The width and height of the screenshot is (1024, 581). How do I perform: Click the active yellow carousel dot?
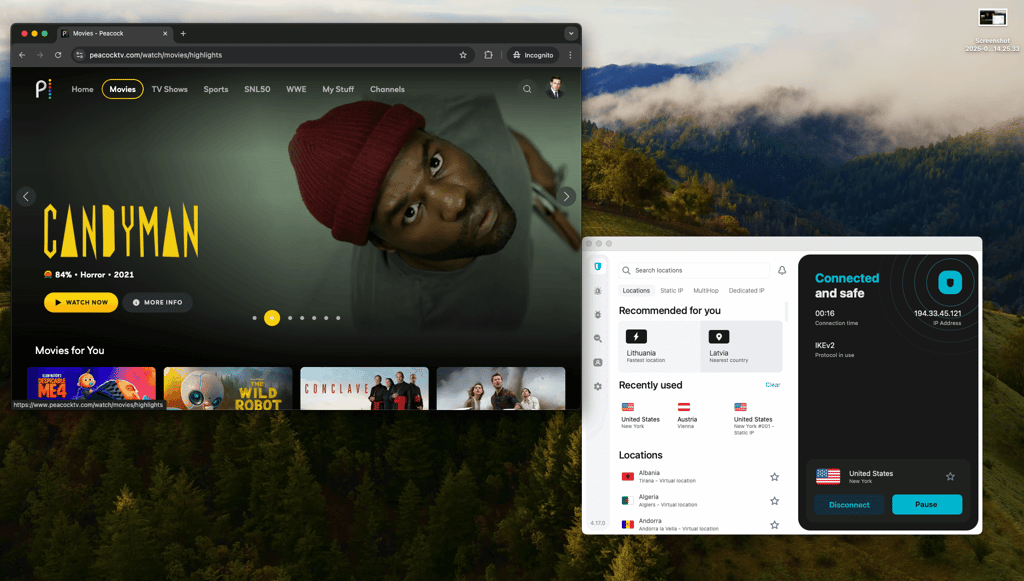pyautogui.click(x=272, y=318)
